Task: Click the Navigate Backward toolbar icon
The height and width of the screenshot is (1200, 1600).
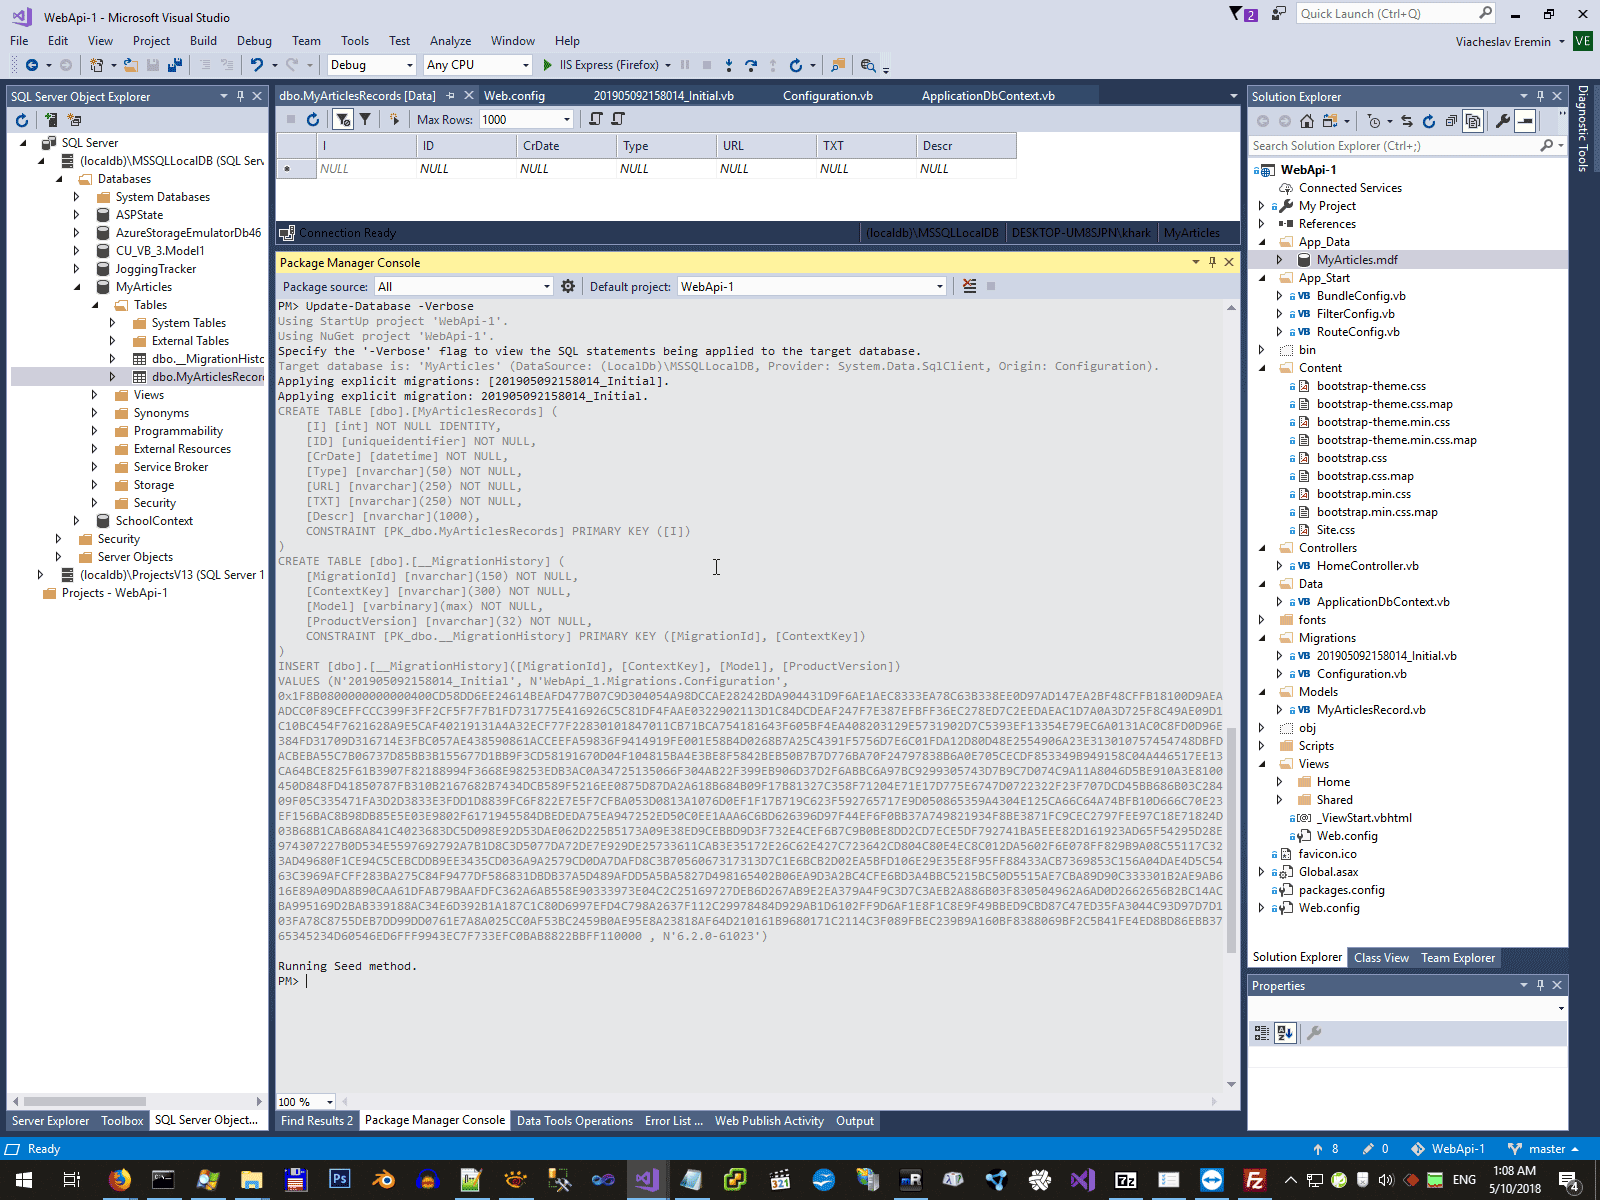Action: [32, 65]
